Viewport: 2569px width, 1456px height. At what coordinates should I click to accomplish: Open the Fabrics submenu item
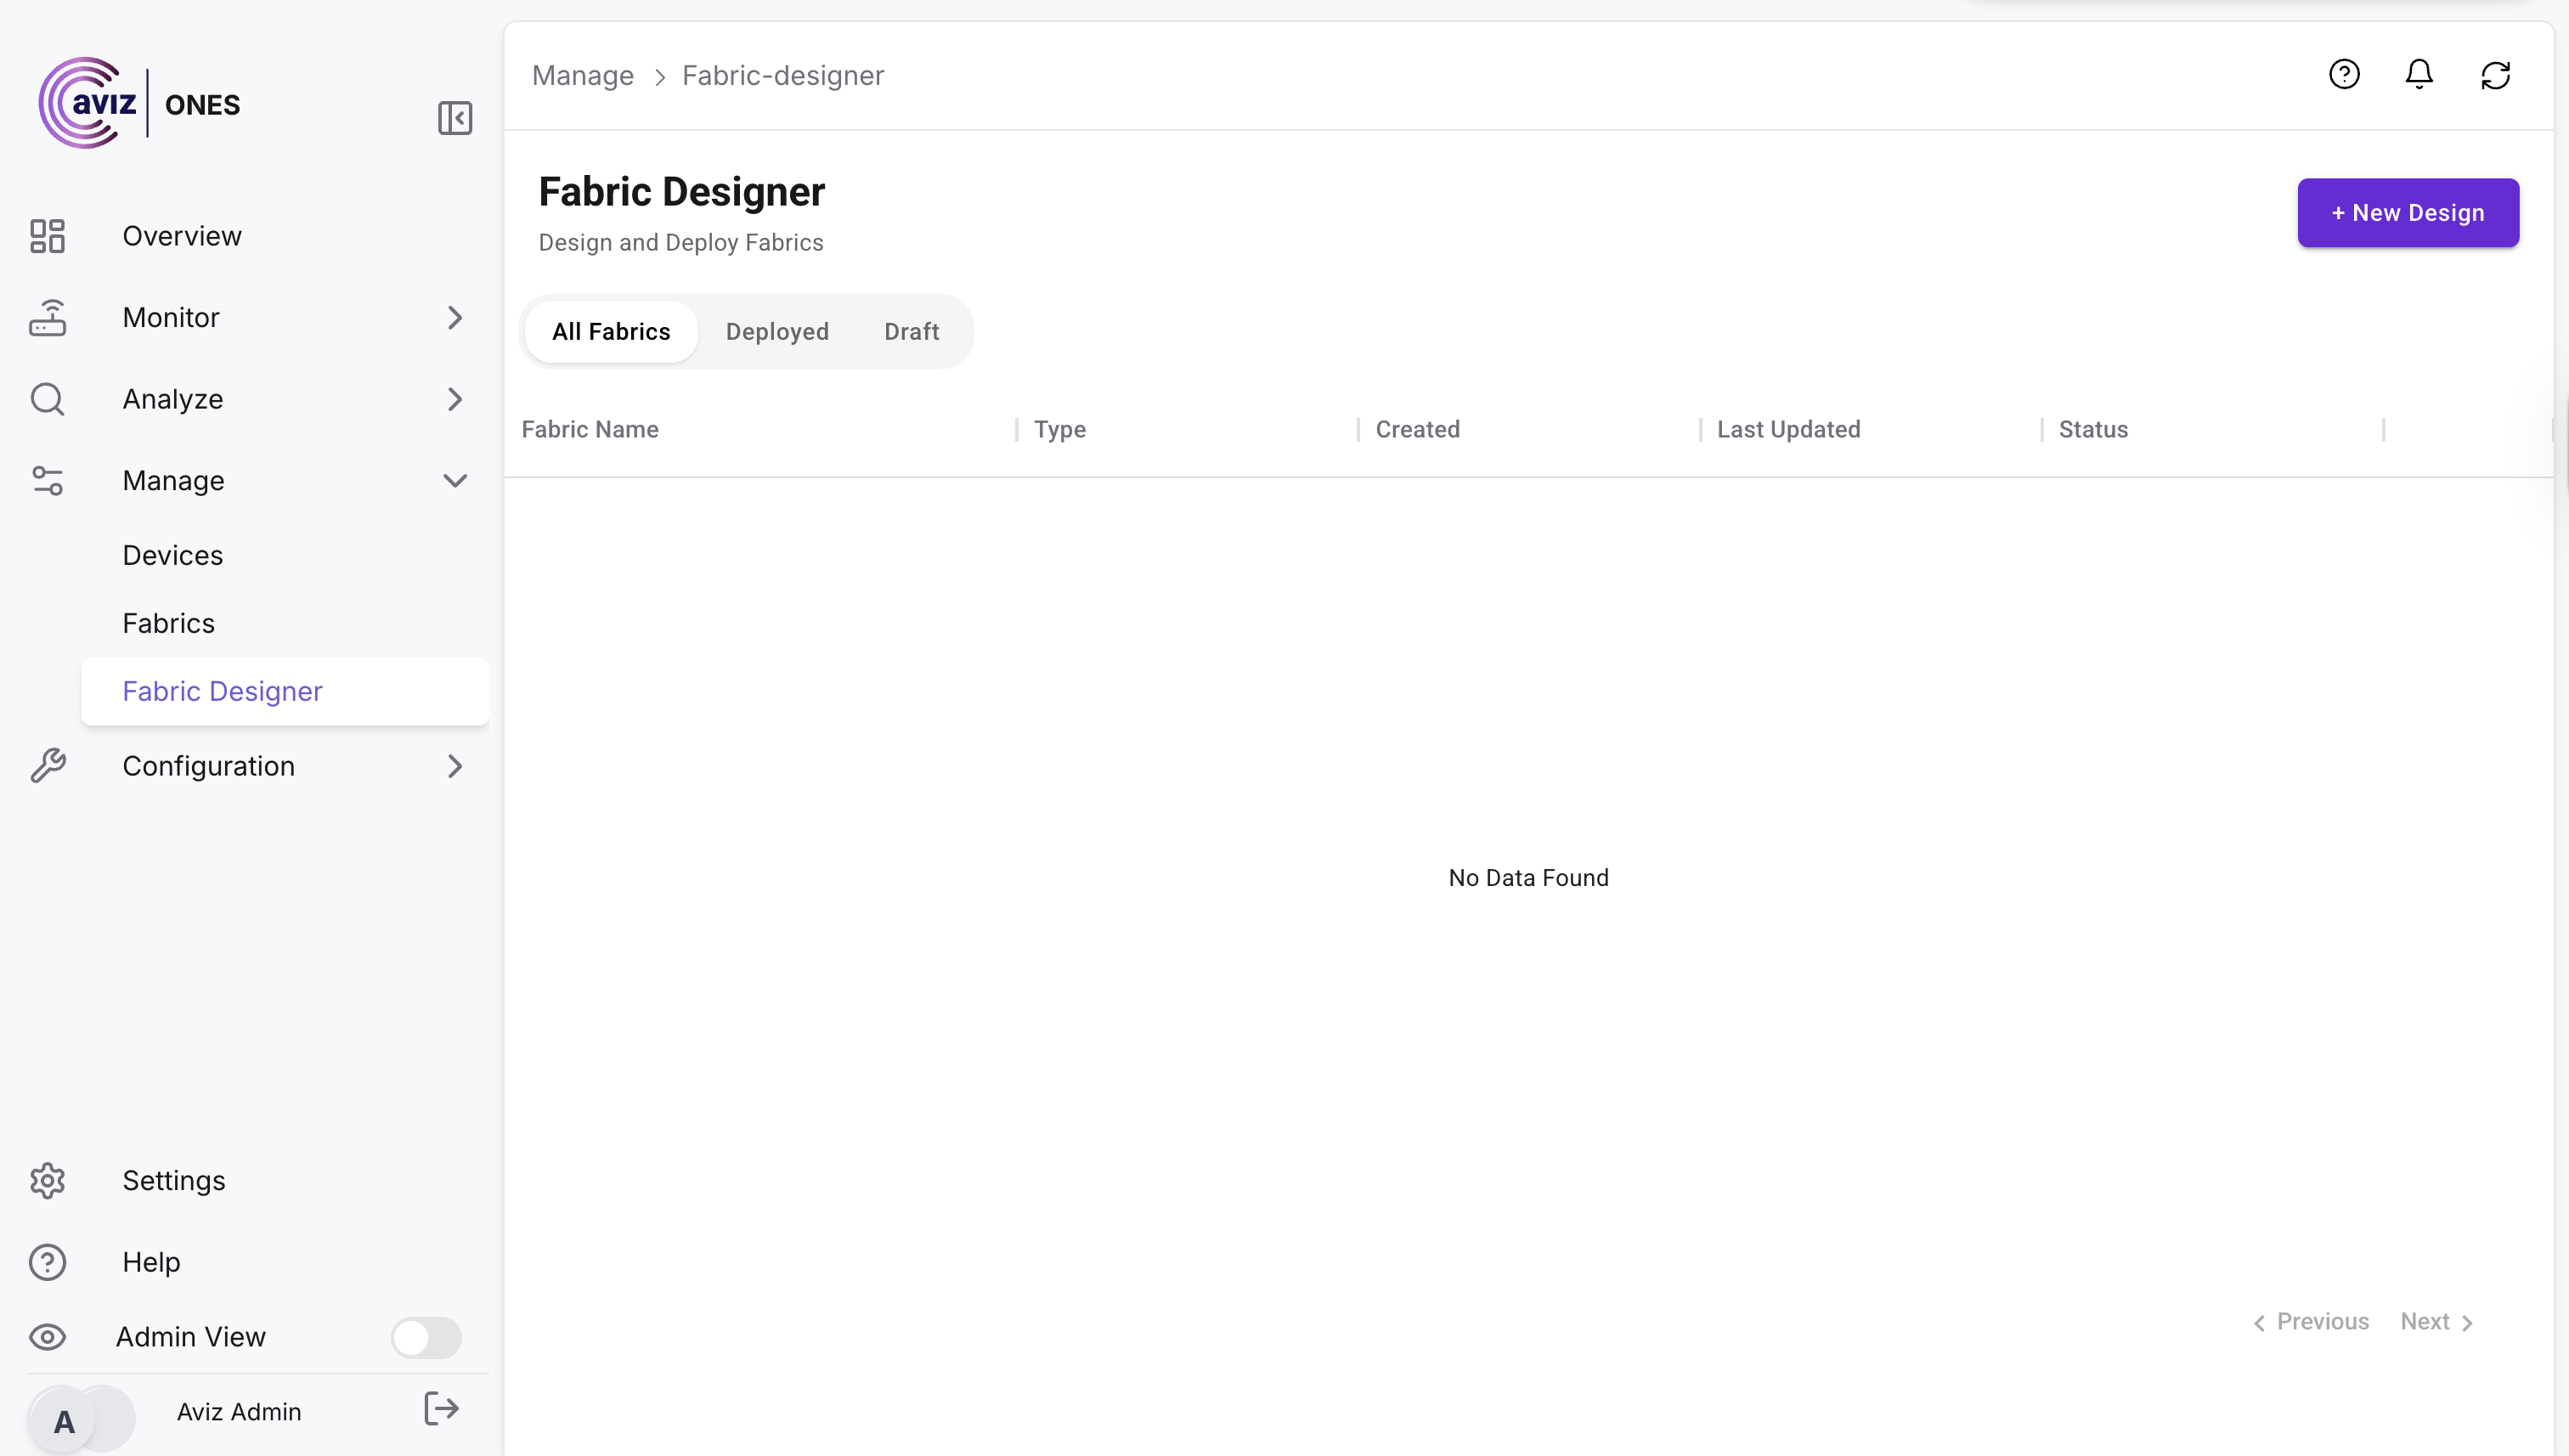click(x=168, y=623)
